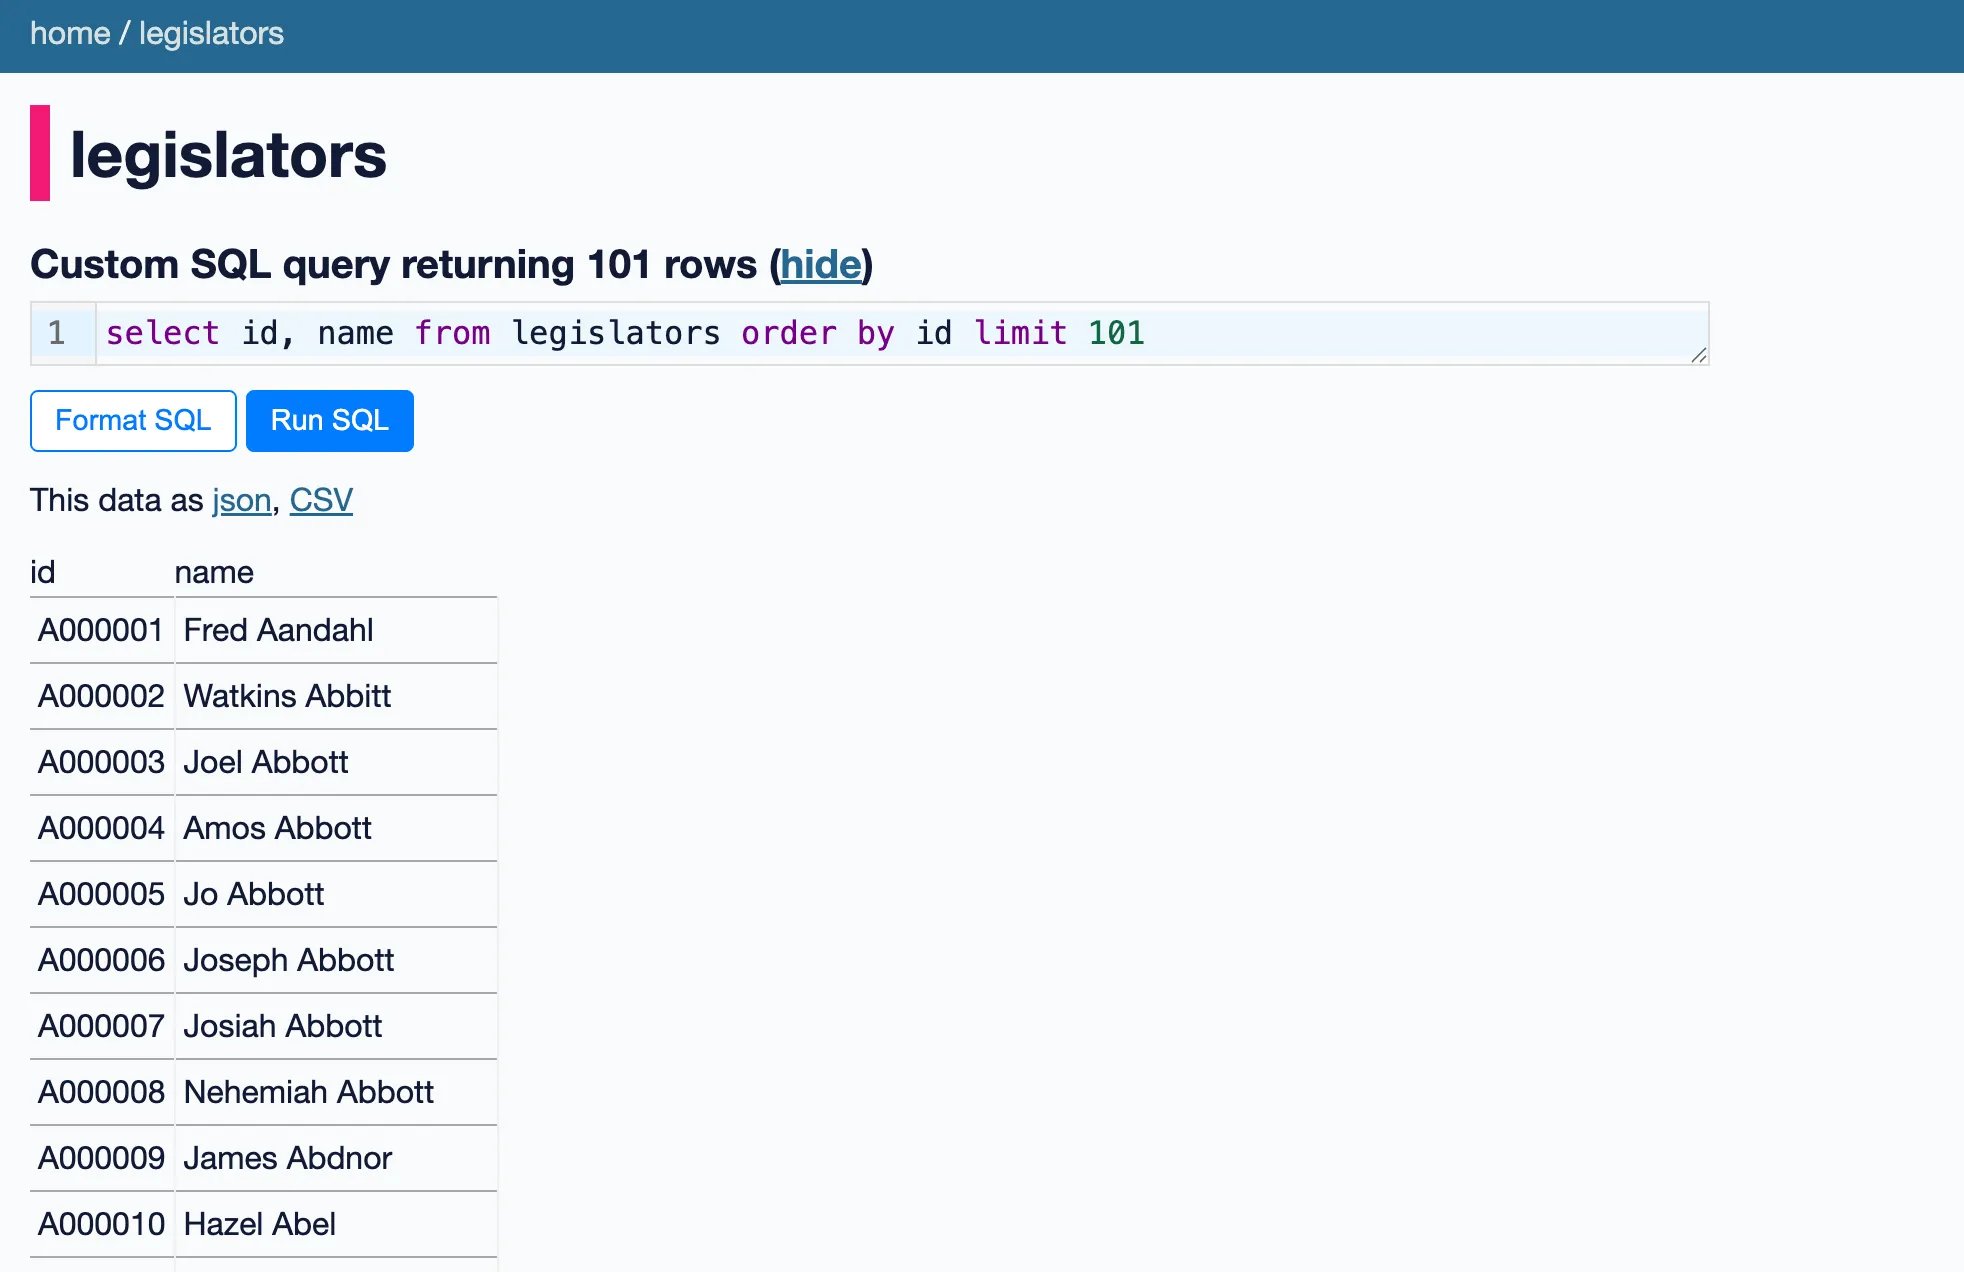
Task: Select the id column header
Action: point(43,571)
